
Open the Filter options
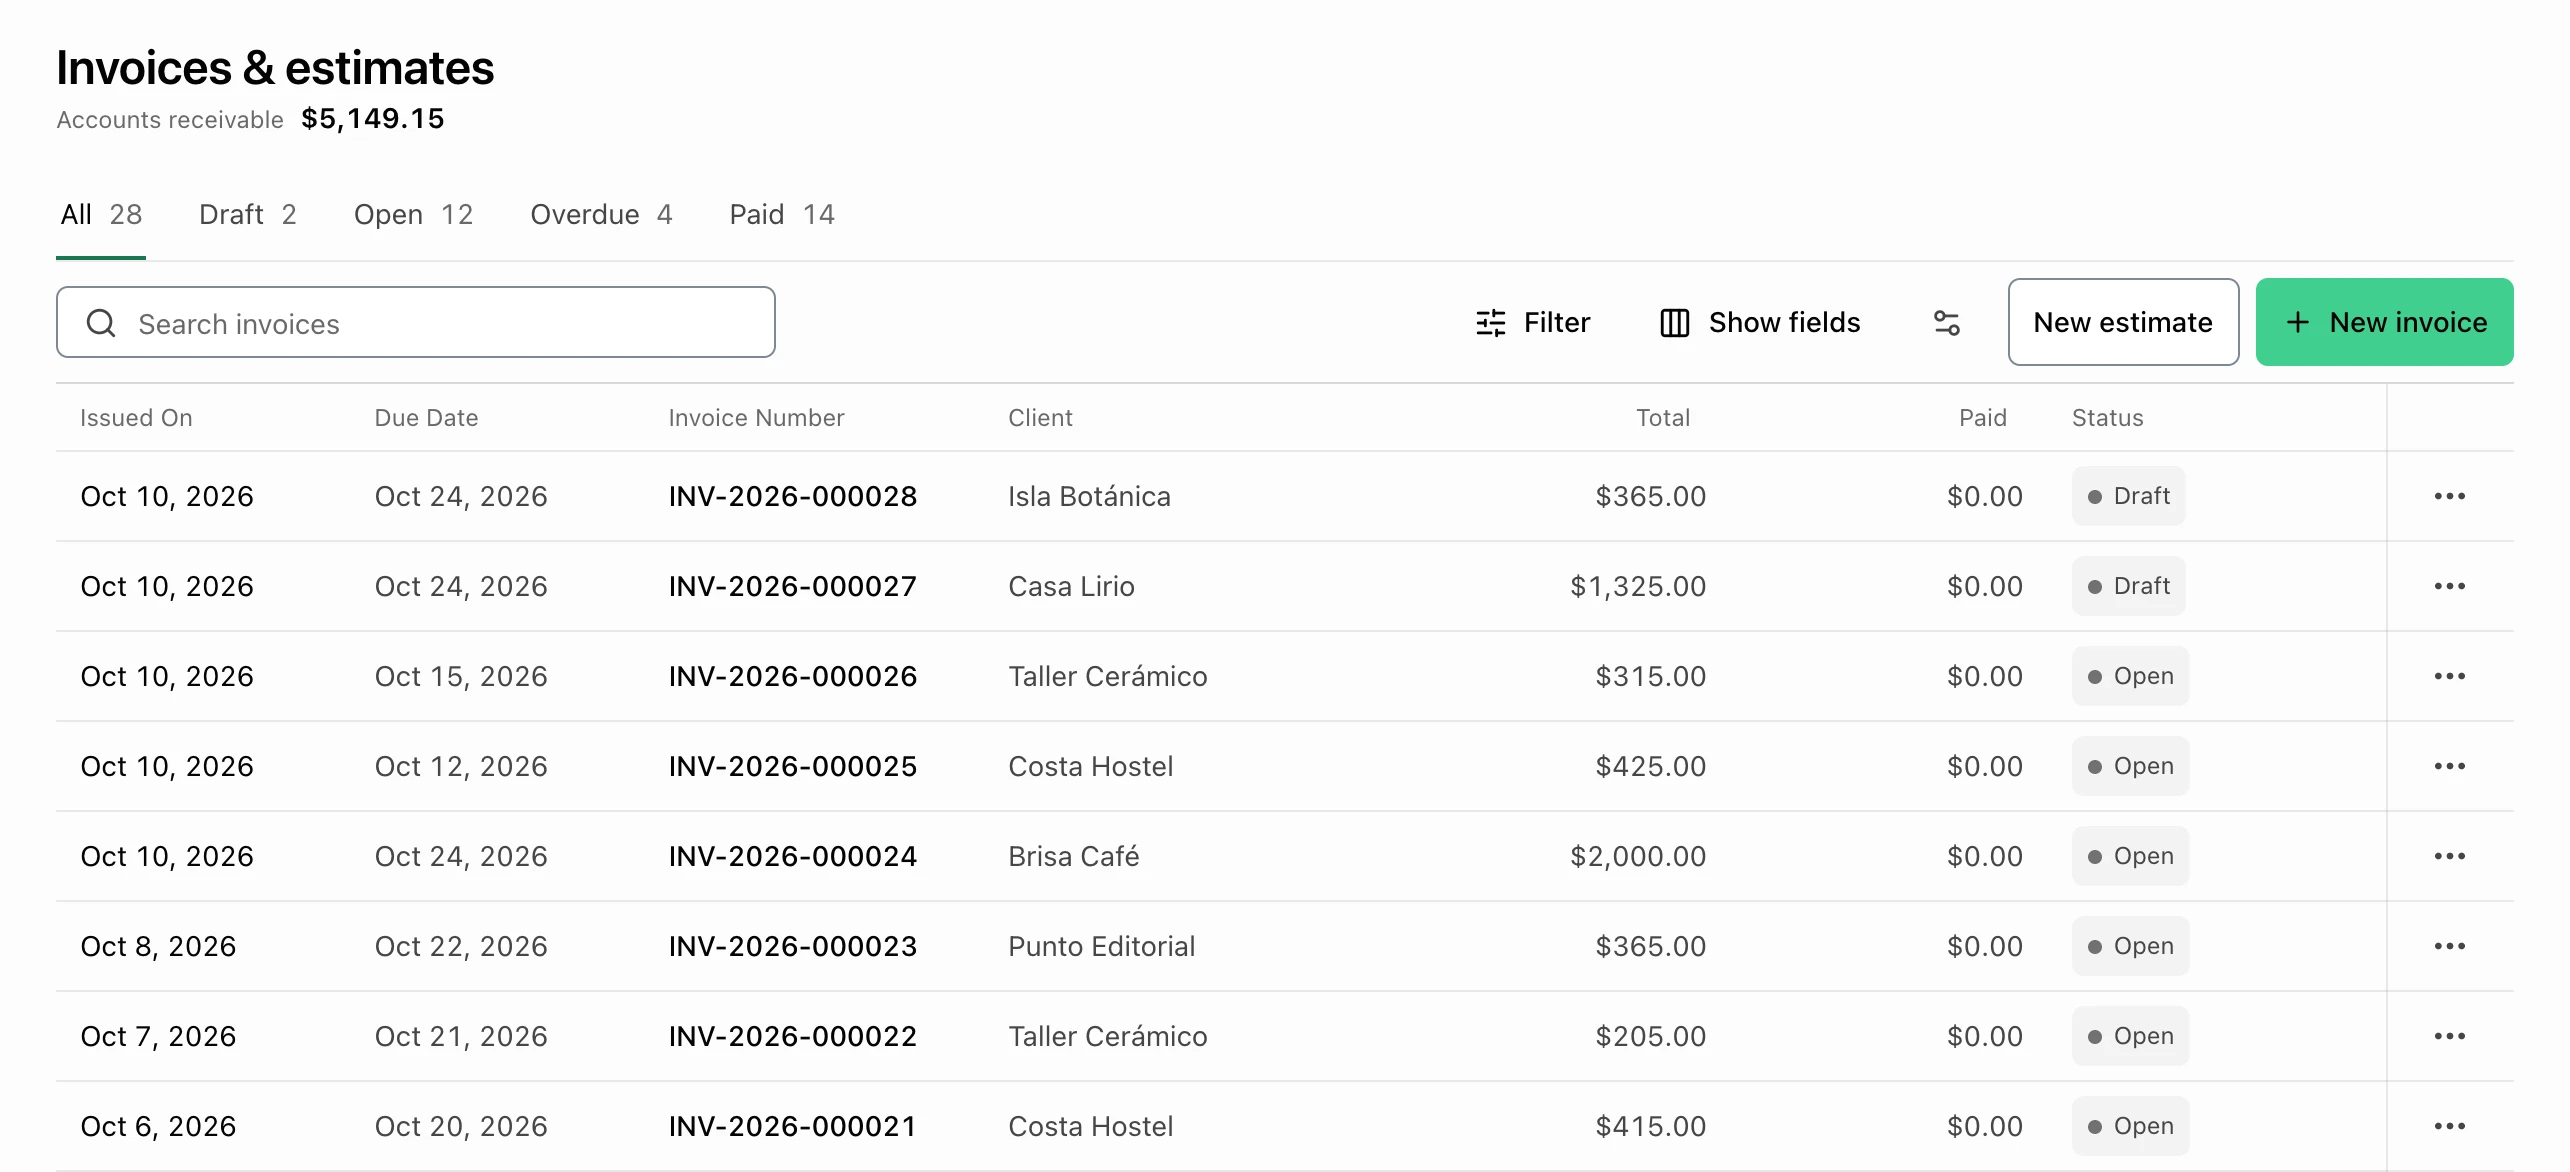coord(1532,322)
